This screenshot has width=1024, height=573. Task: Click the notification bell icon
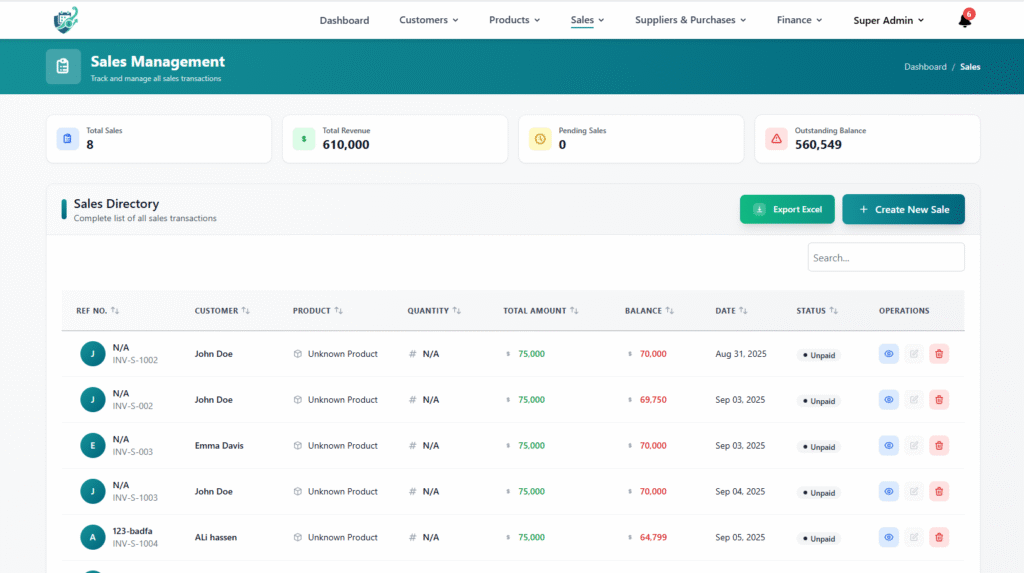pos(964,20)
